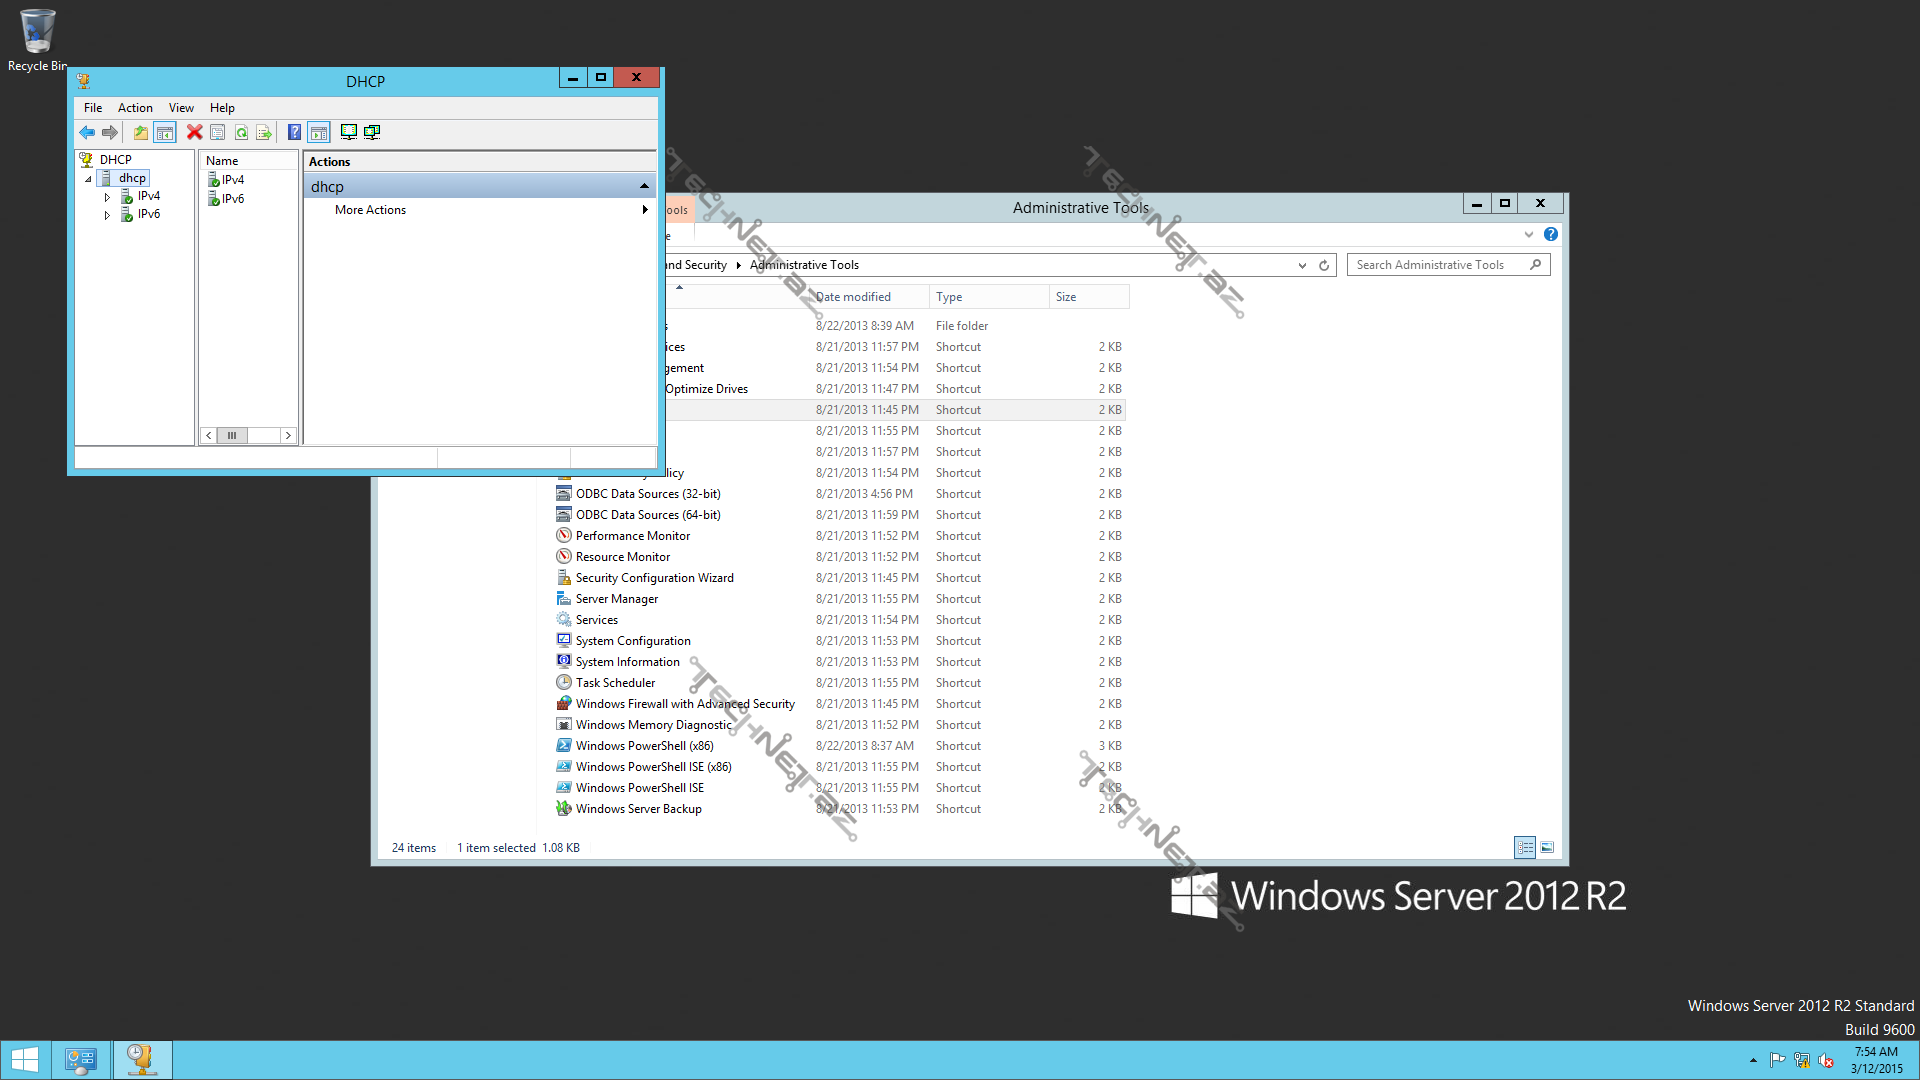Image resolution: width=1920 pixels, height=1080 pixels.
Task: Expand the IPv6 node in tree
Action: (x=107, y=215)
